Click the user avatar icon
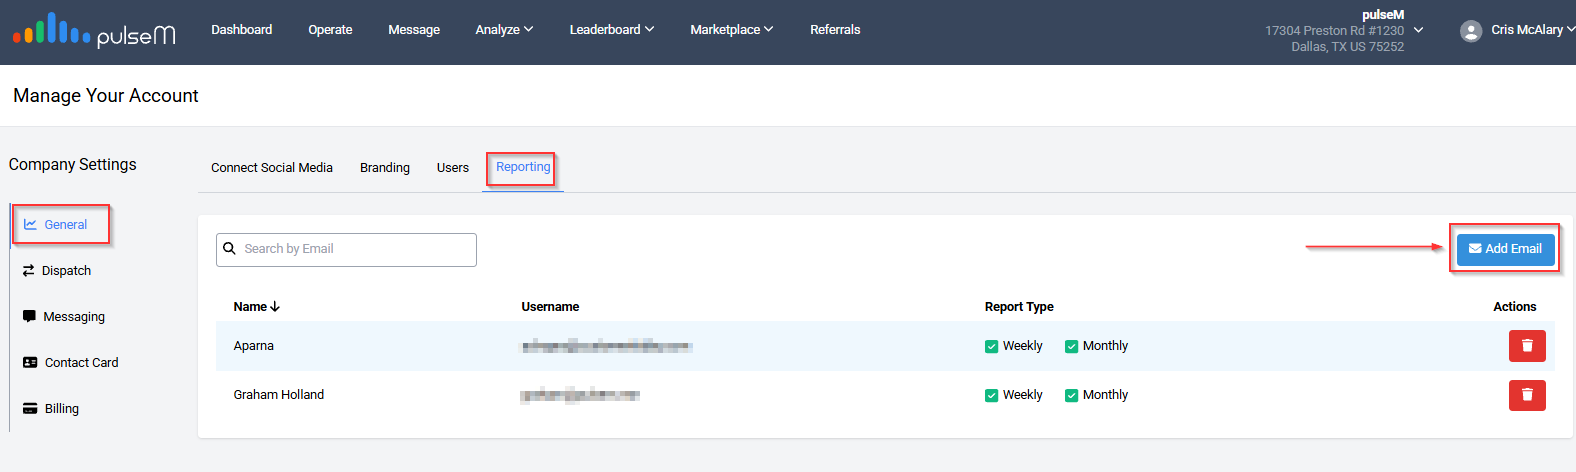 coord(1470,31)
